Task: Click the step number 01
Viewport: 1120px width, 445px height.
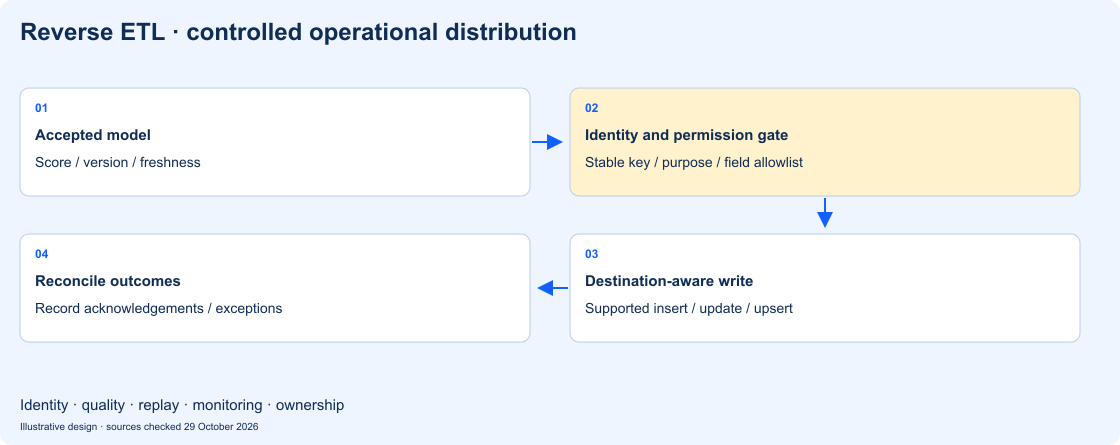Action: 41,109
